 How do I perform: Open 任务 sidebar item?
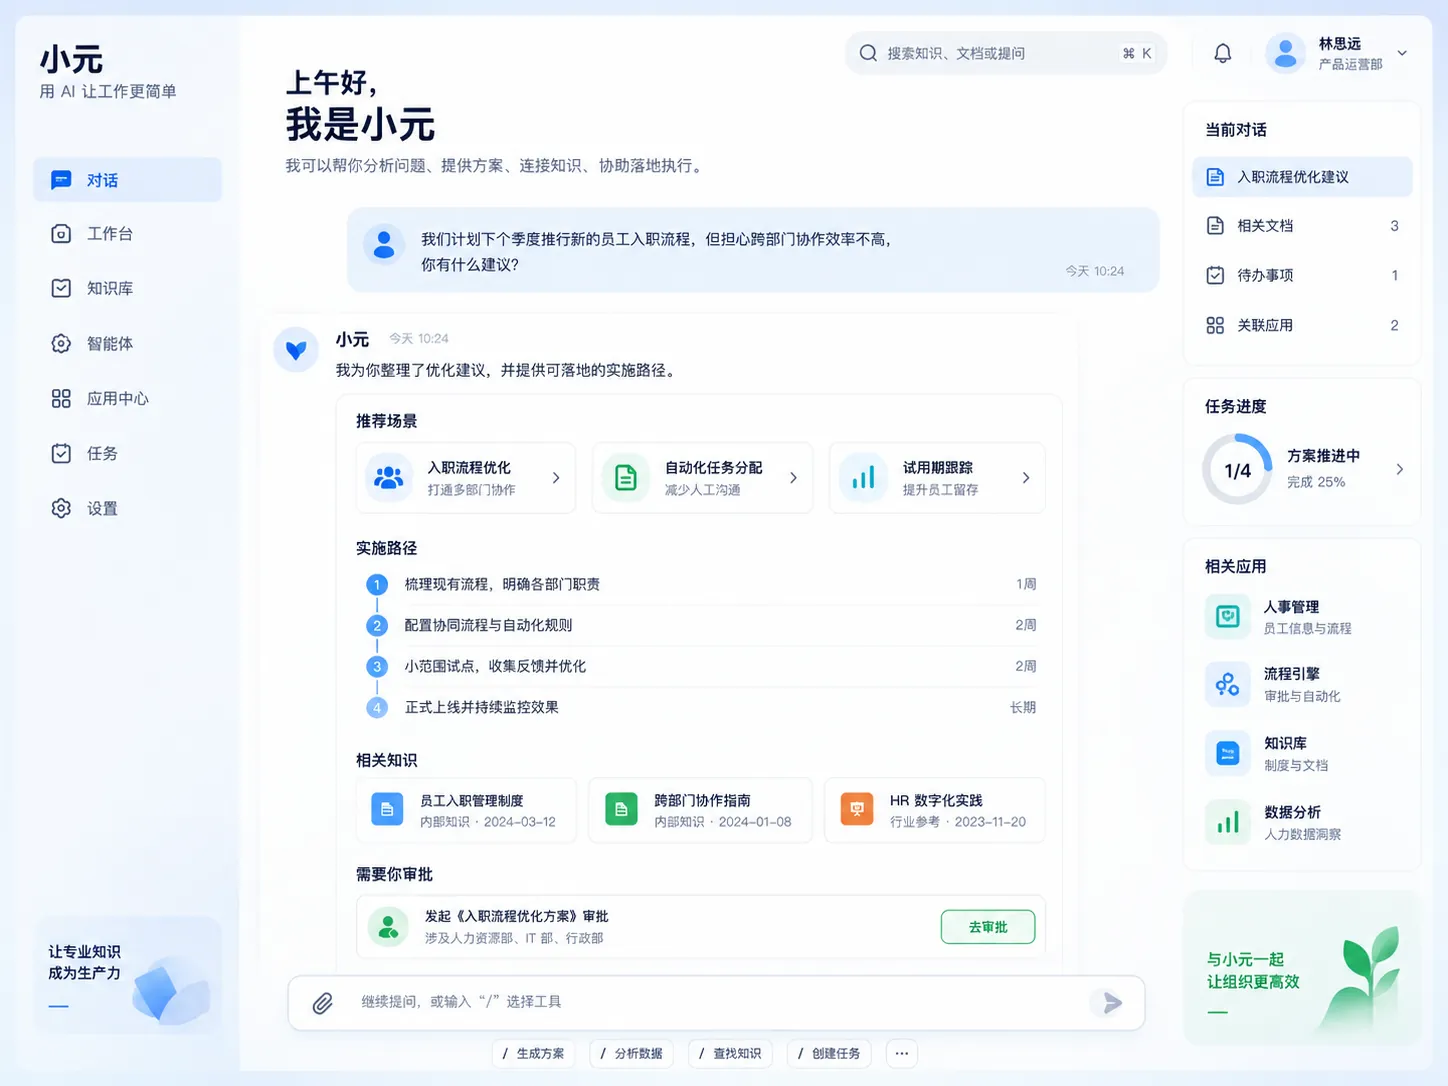click(128, 454)
